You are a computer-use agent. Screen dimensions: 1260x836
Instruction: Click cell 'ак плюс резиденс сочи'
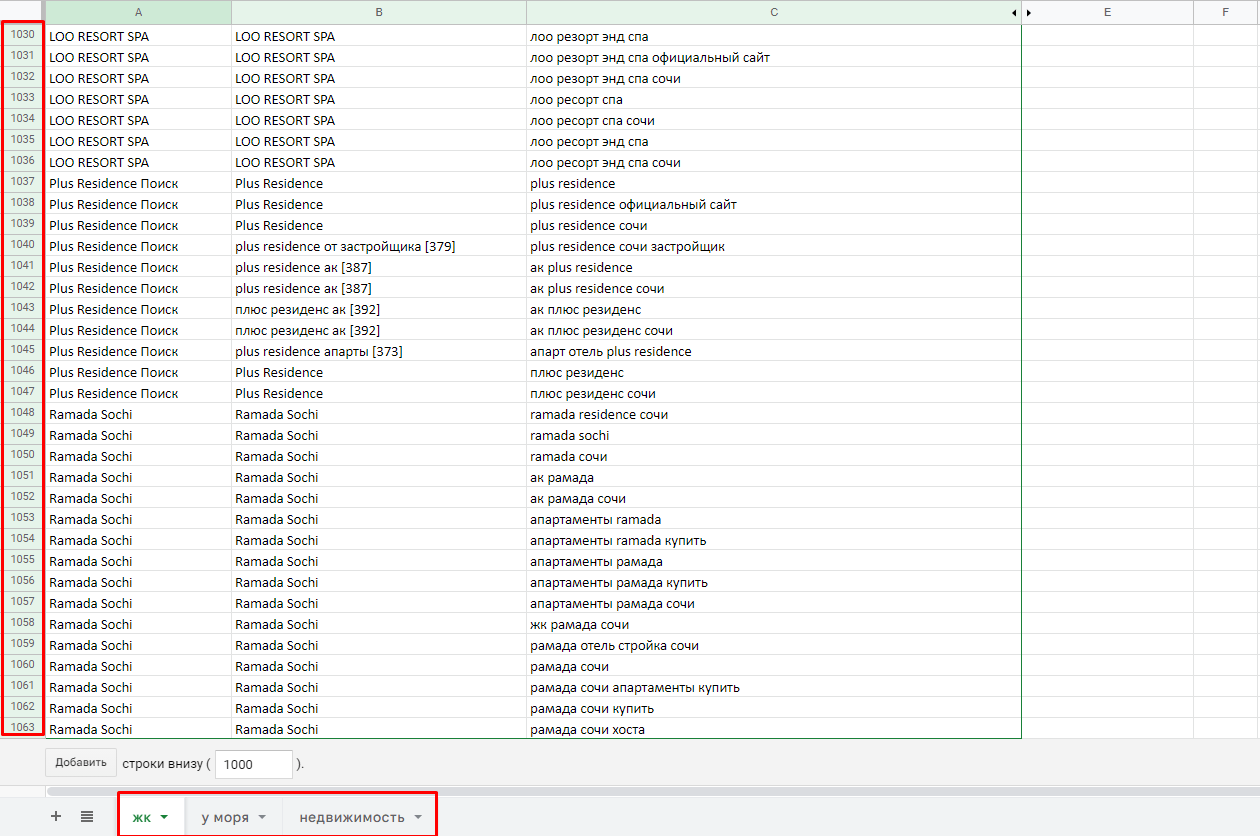pyautogui.click(x=774, y=330)
